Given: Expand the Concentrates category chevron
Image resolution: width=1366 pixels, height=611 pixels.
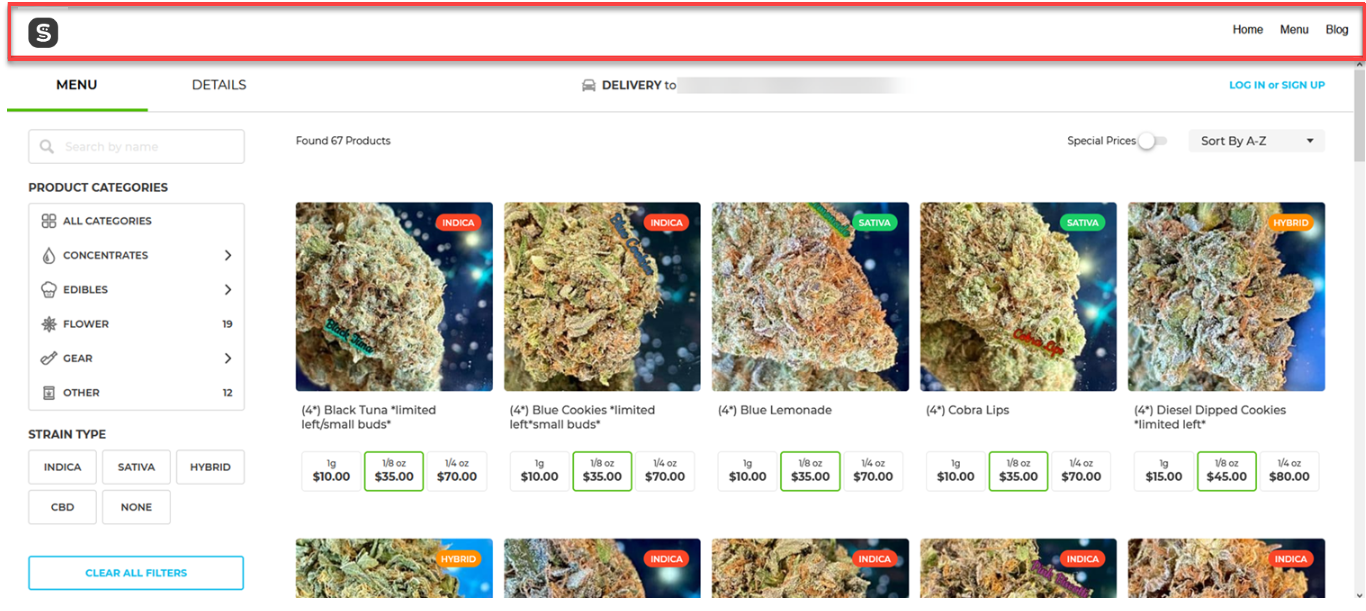Looking at the screenshot, I should click(228, 255).
